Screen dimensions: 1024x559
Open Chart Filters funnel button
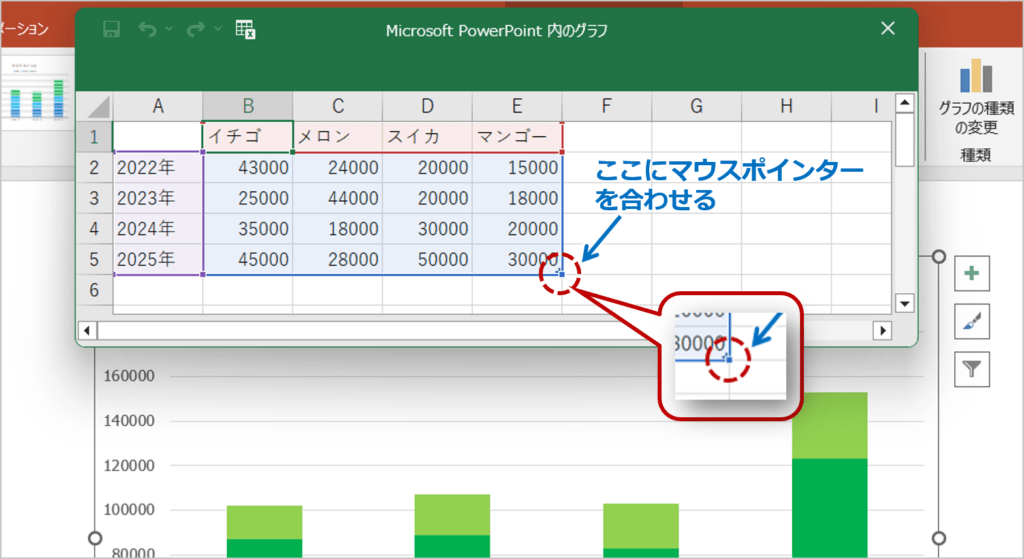click(x=972, y=370)
